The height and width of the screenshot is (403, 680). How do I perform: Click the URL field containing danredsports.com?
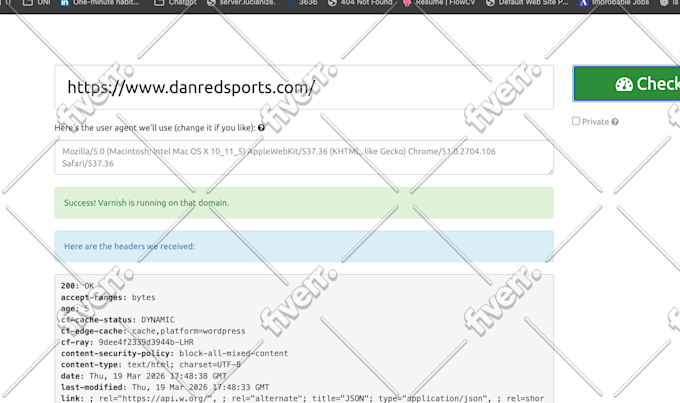click(x=304, y=87)
